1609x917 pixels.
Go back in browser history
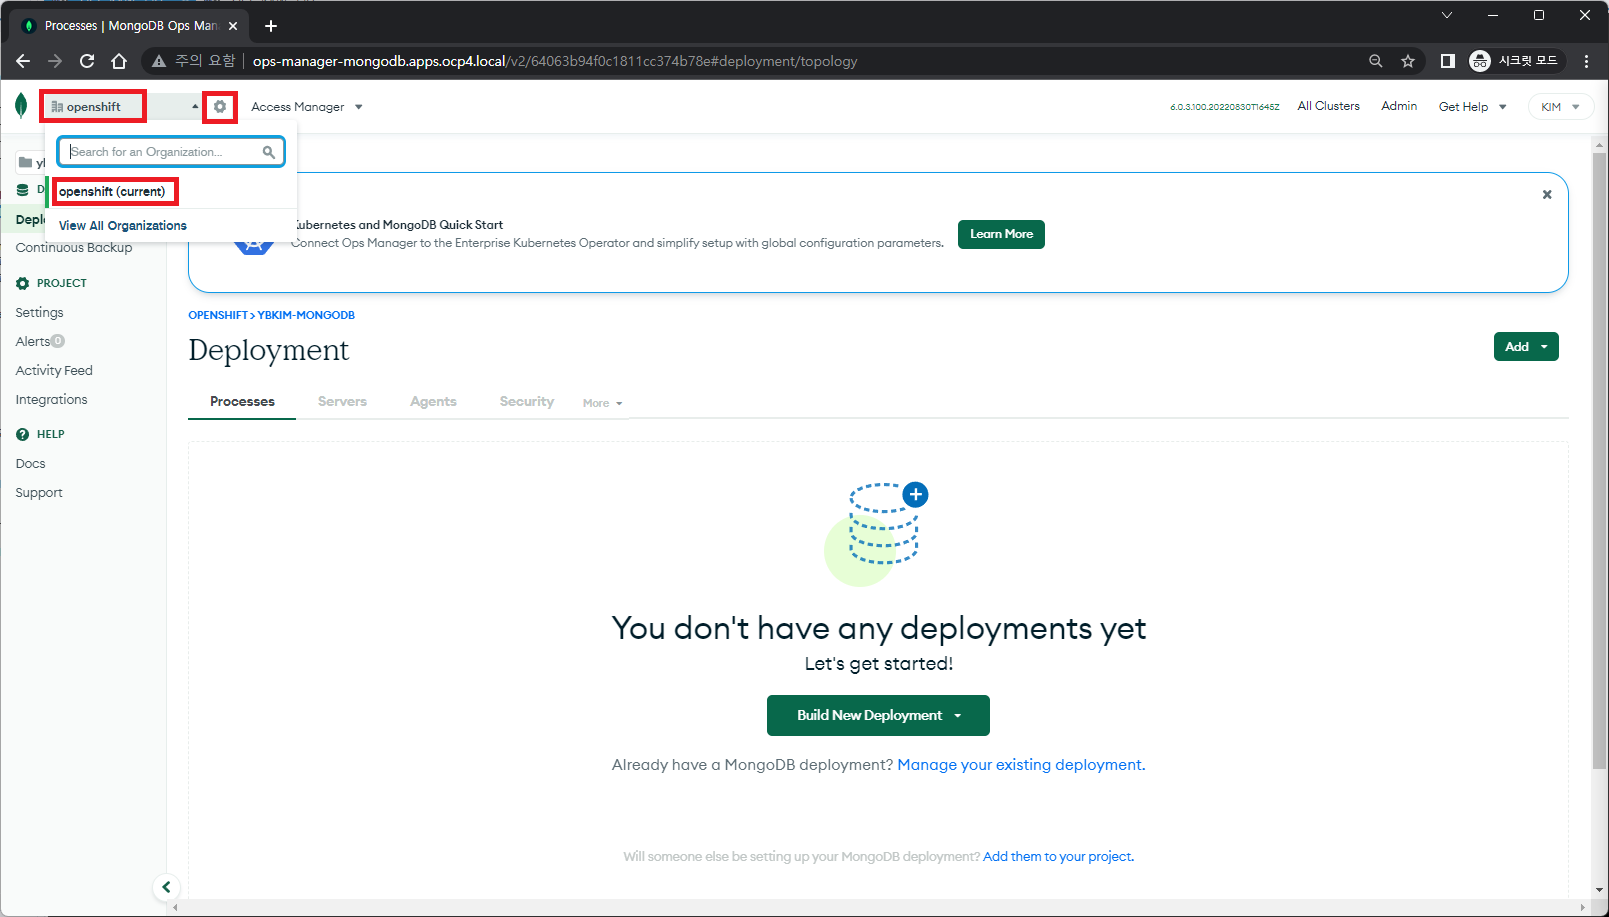[x=23, y=61]
